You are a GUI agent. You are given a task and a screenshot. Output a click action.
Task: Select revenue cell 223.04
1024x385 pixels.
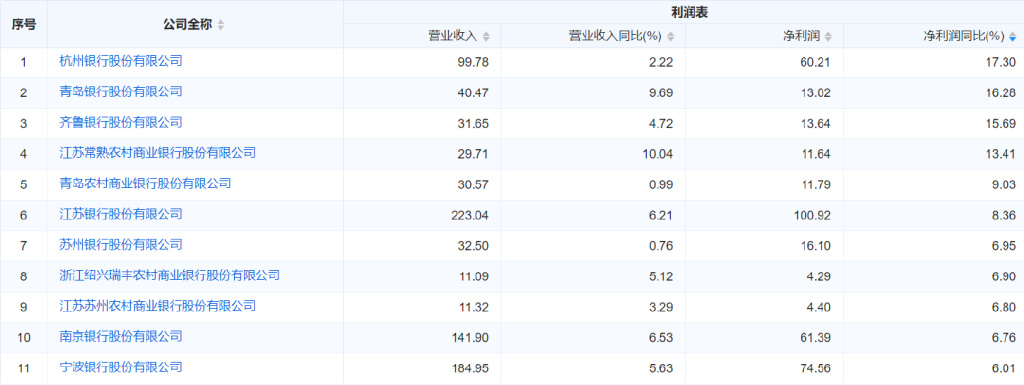pos(470,215)
